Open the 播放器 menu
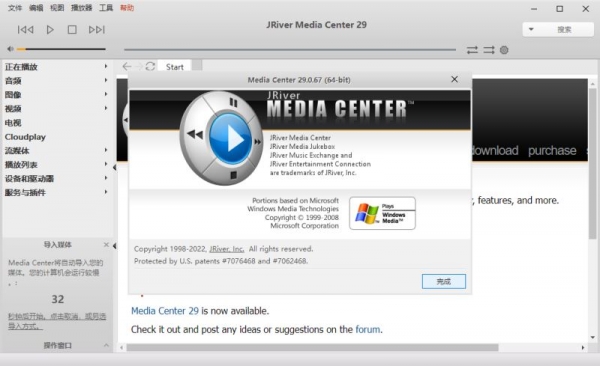Screen dimensions: 600x366 pyautogui.click(x=82, y=8)
